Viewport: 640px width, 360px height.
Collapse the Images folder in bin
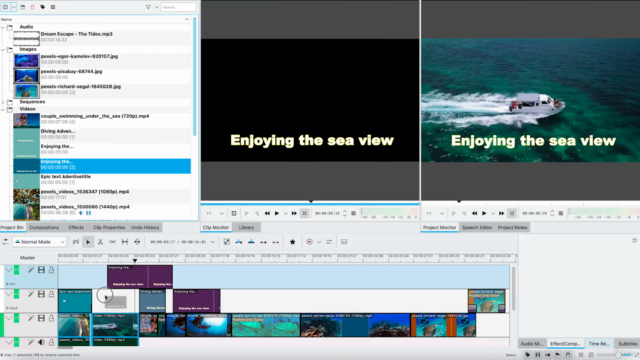click(x=3, y=49)
